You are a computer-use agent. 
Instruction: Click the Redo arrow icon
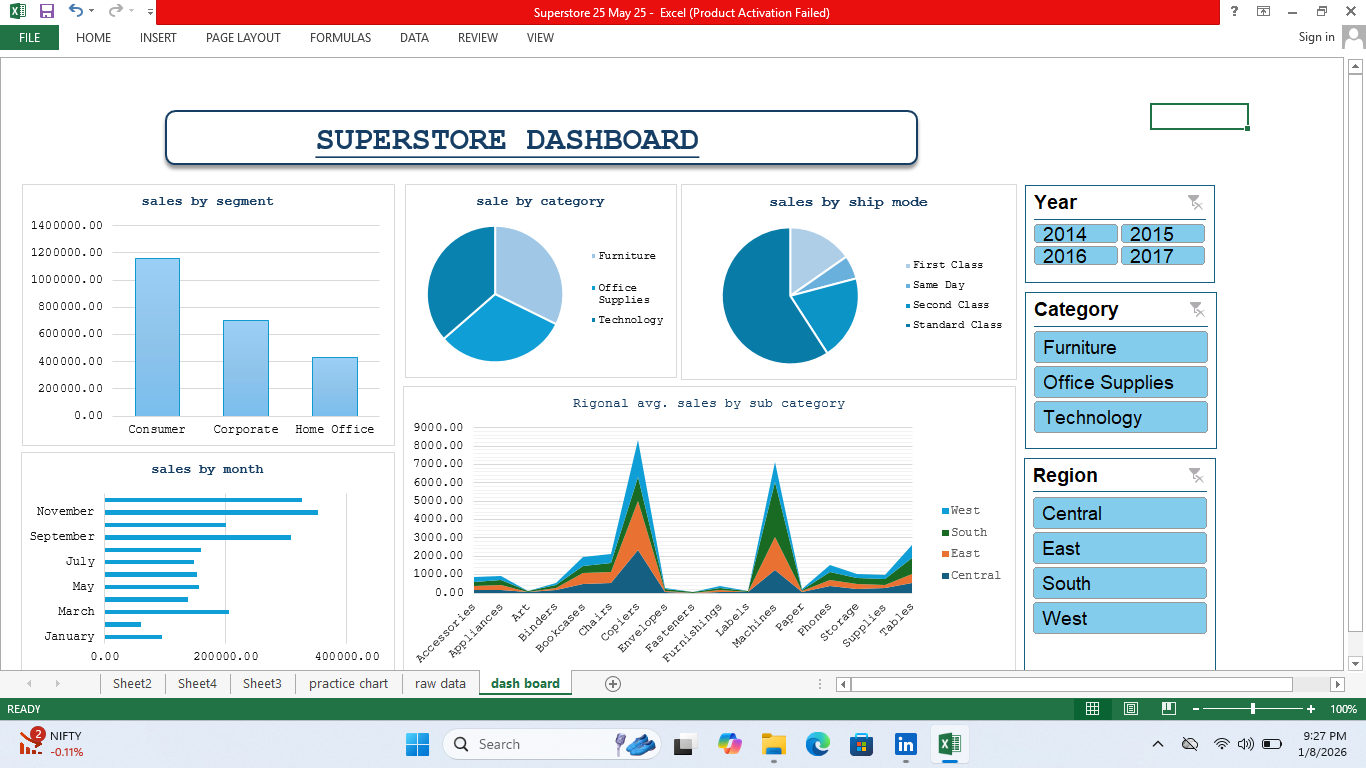[x=116, y=11]
